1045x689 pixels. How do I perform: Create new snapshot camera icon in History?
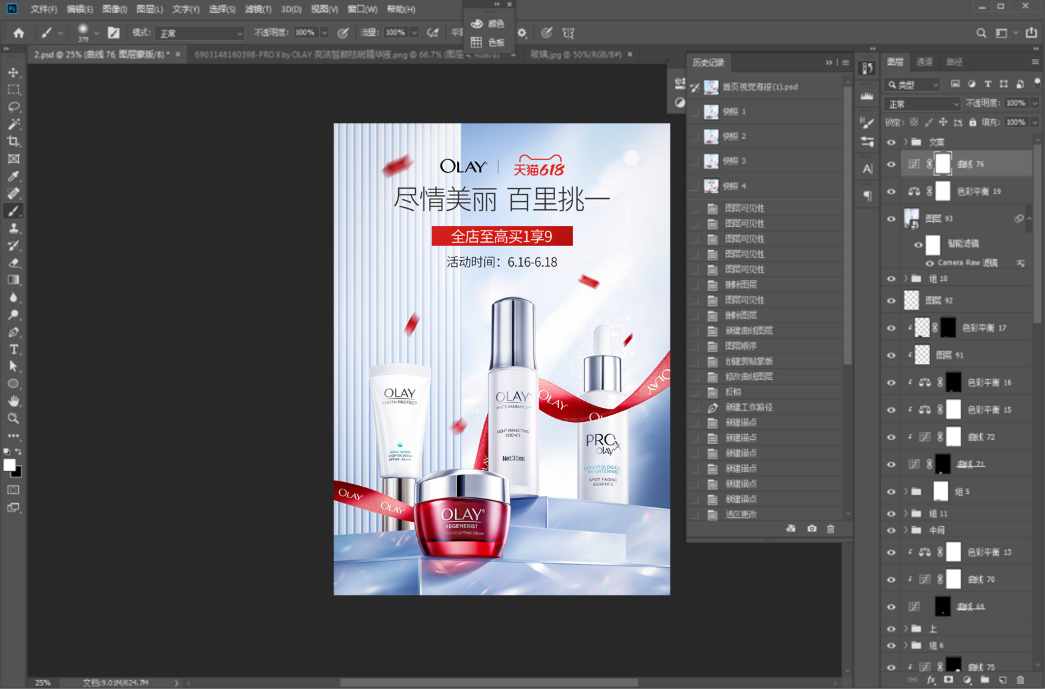pos(812,528)
